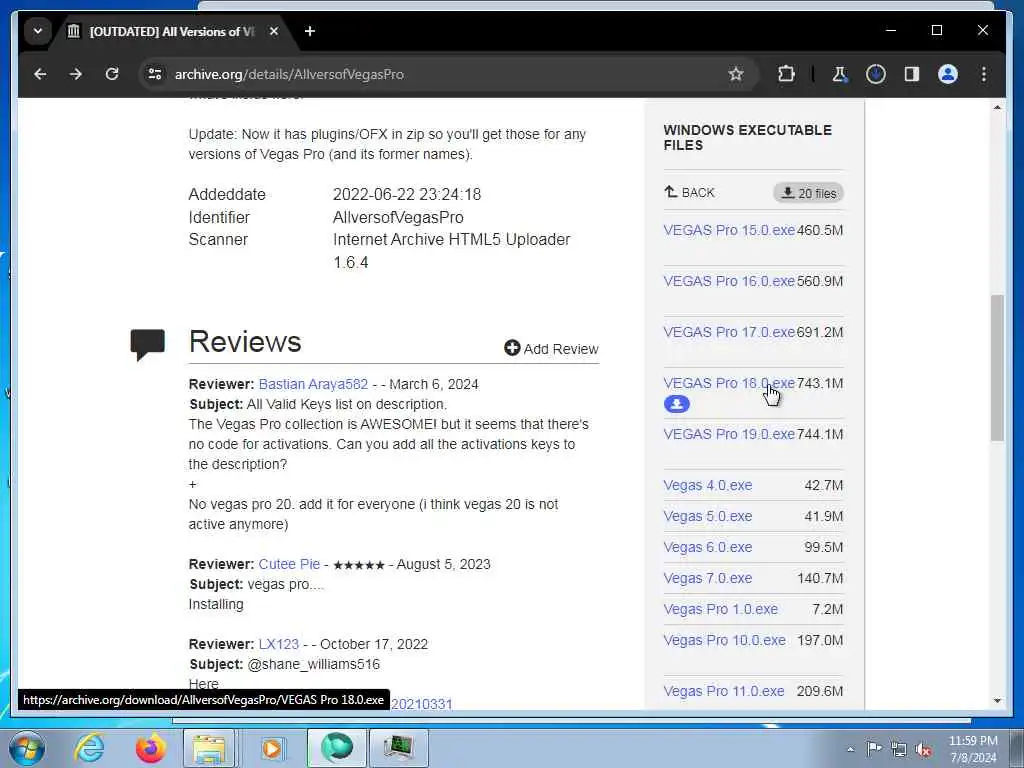Download Vegas 7.0.exe
Viewport: 1024px width, 768px height.
[708, 578]
